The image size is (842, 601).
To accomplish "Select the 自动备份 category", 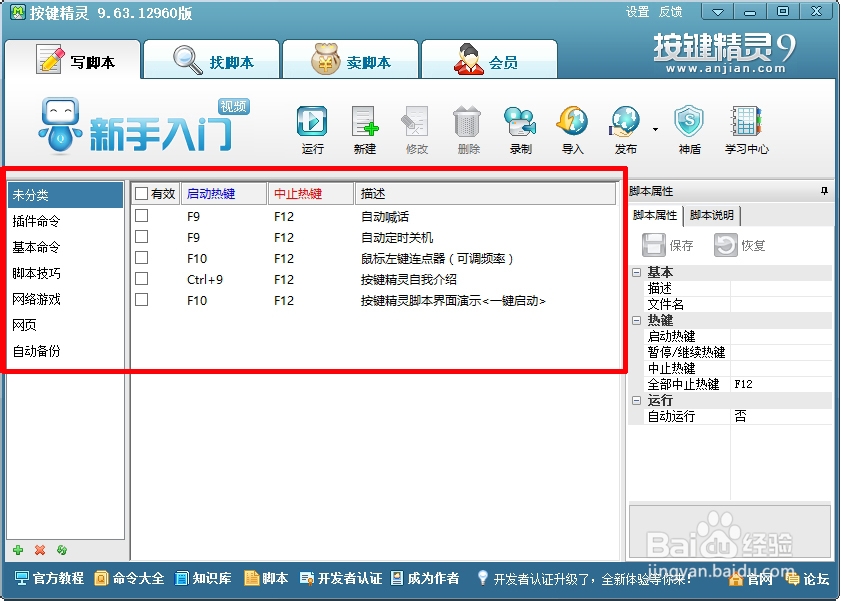I will pyautogui.click(x=66, y=351).
